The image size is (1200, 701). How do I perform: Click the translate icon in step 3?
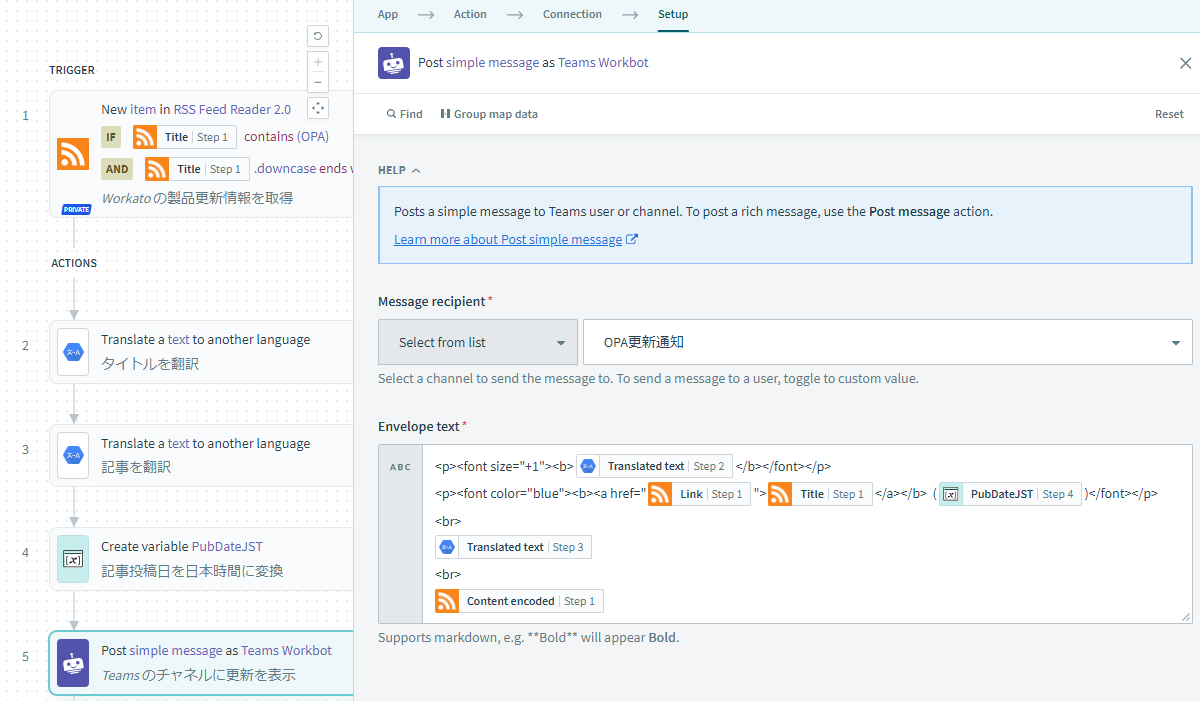pyautogui.click(x=73, y=455)
